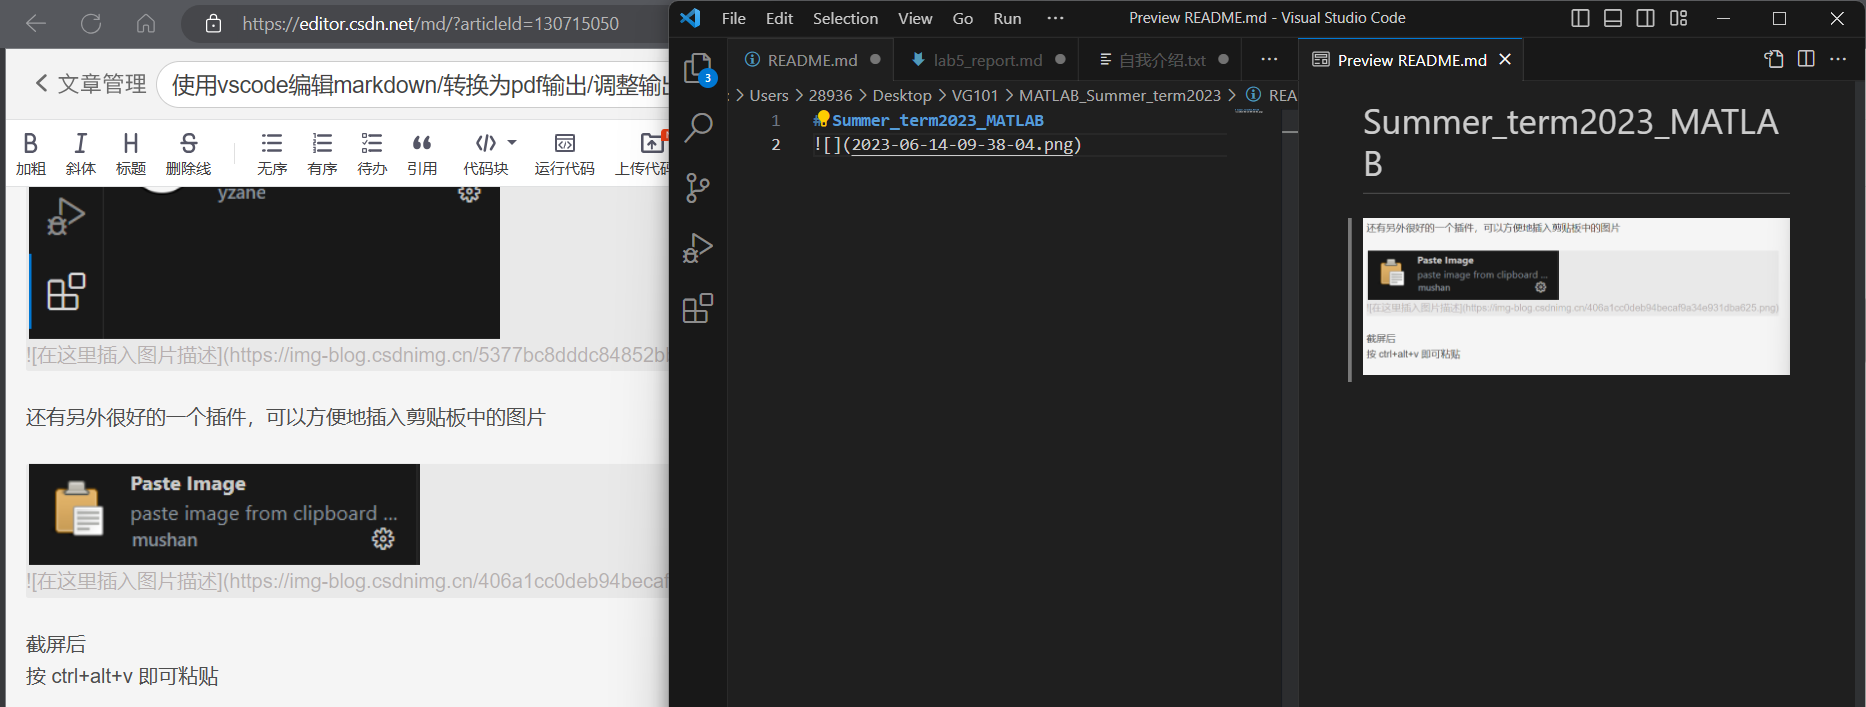Image resolution: width=1866 pixels, height=707 pixels.
Task: Open the Run menu
Action: [1007, 18]
